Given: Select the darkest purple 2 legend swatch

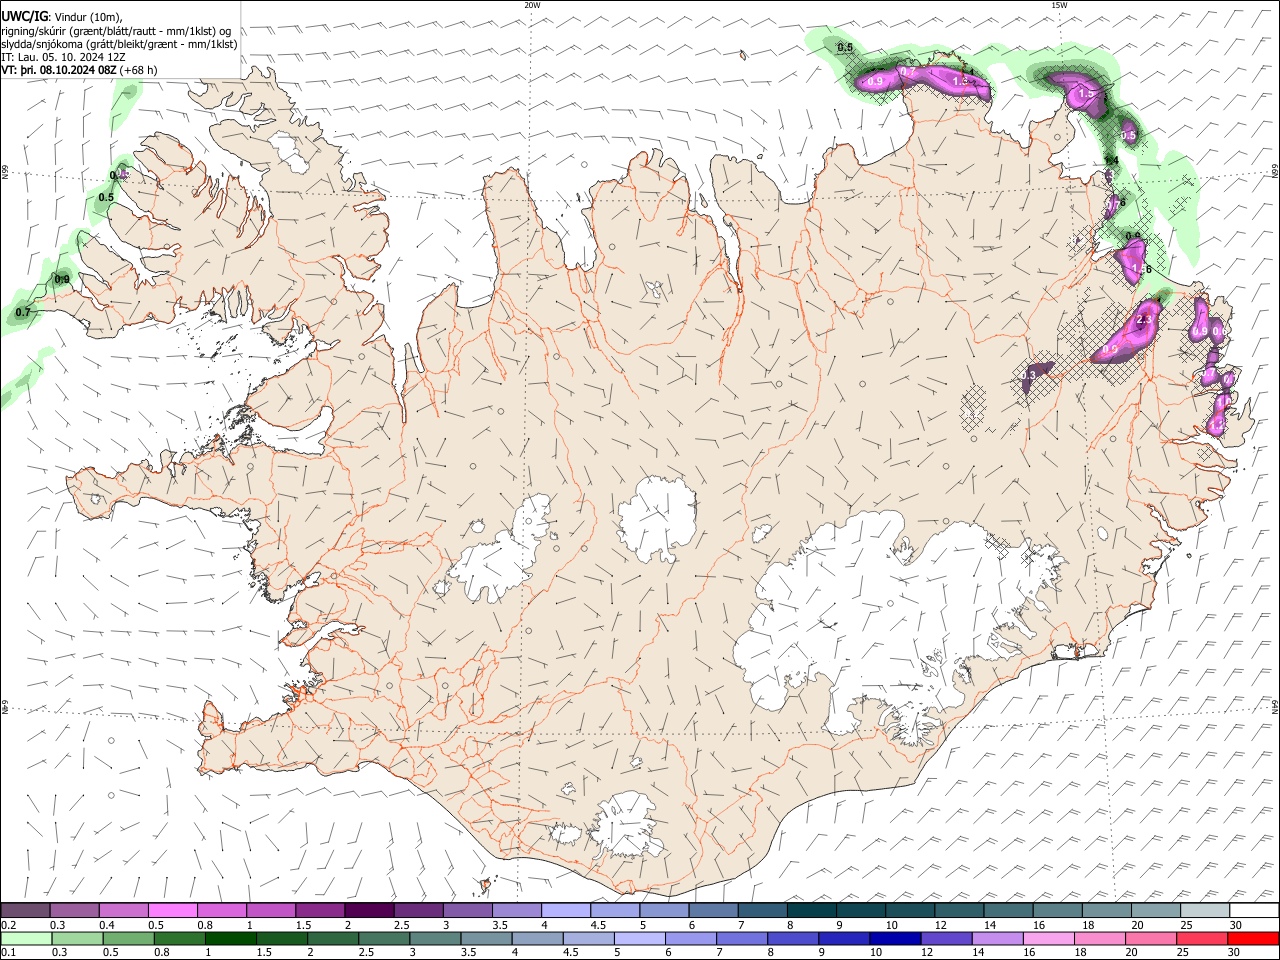Looking at the screenshot, I should [x=368, y=911].
